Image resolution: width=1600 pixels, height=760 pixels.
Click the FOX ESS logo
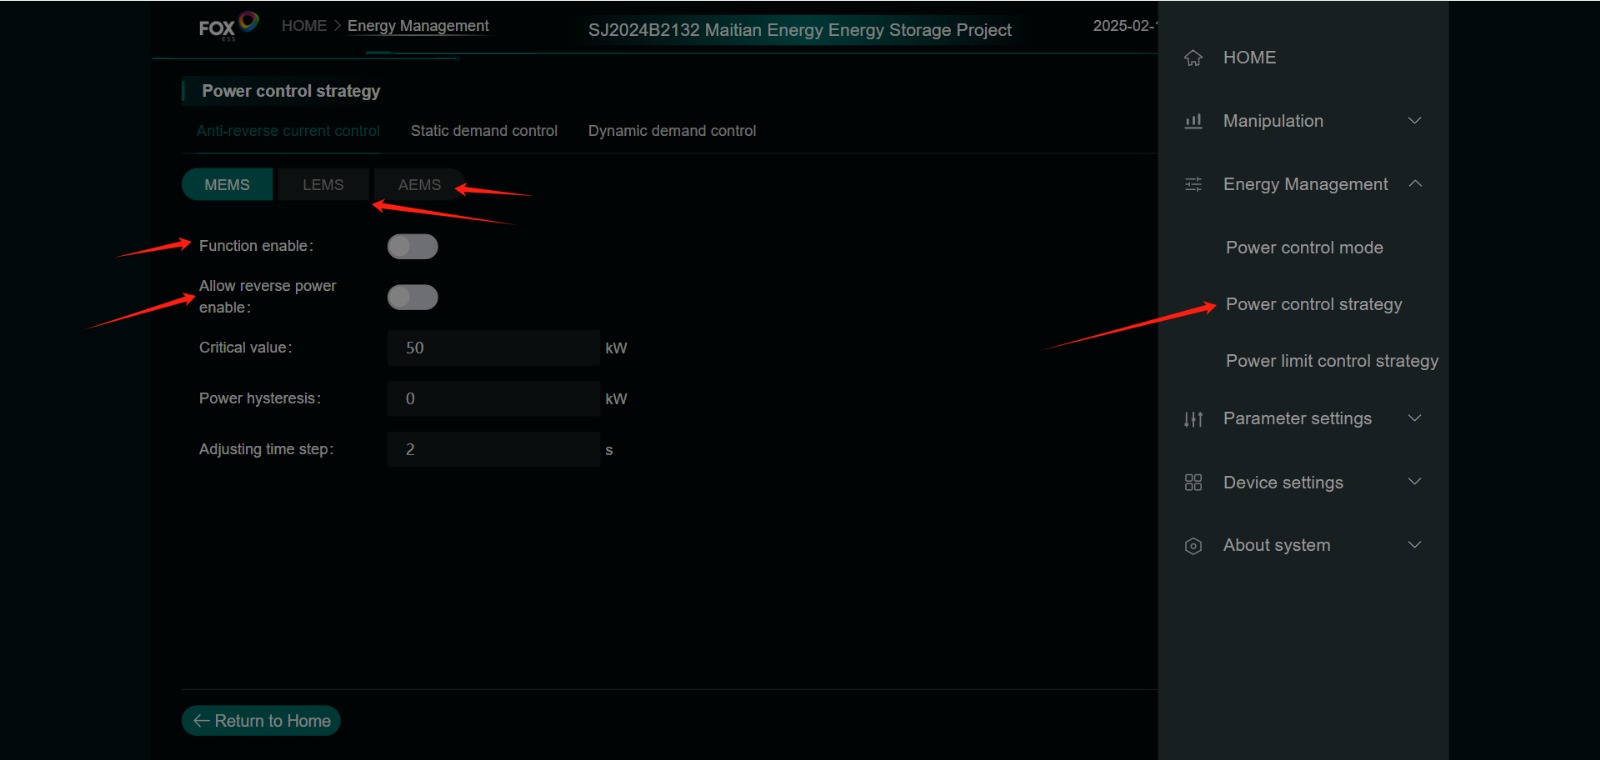229,26
